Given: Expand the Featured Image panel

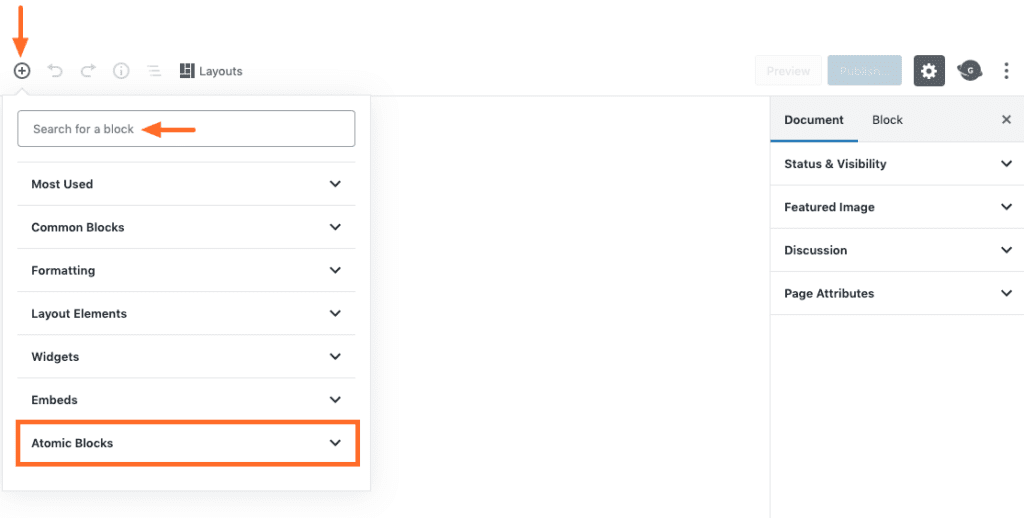Looking at the screenshot, I should (897, 207).
